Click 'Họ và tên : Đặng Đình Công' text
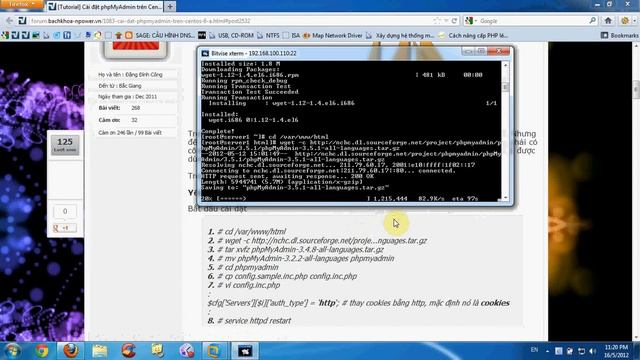 pyautogui.click(x=130, y=75)
